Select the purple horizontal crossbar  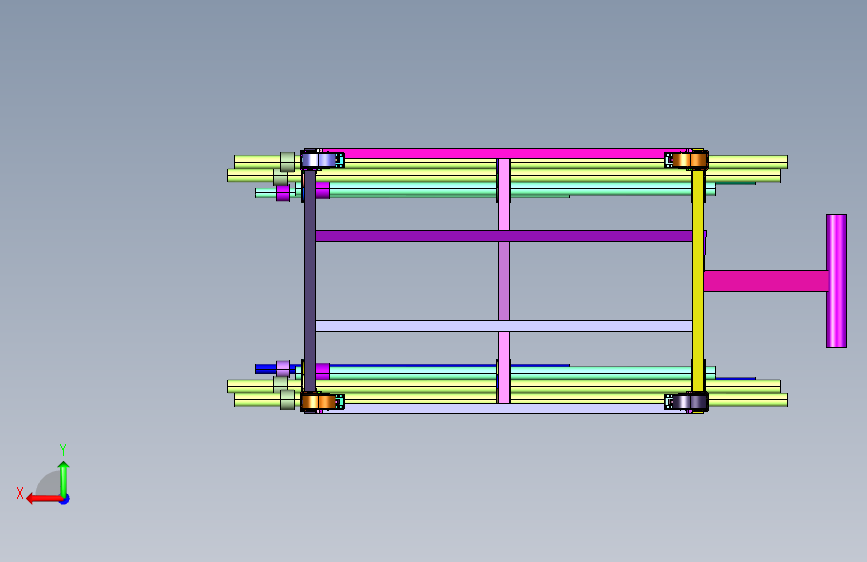click(504, 236)
